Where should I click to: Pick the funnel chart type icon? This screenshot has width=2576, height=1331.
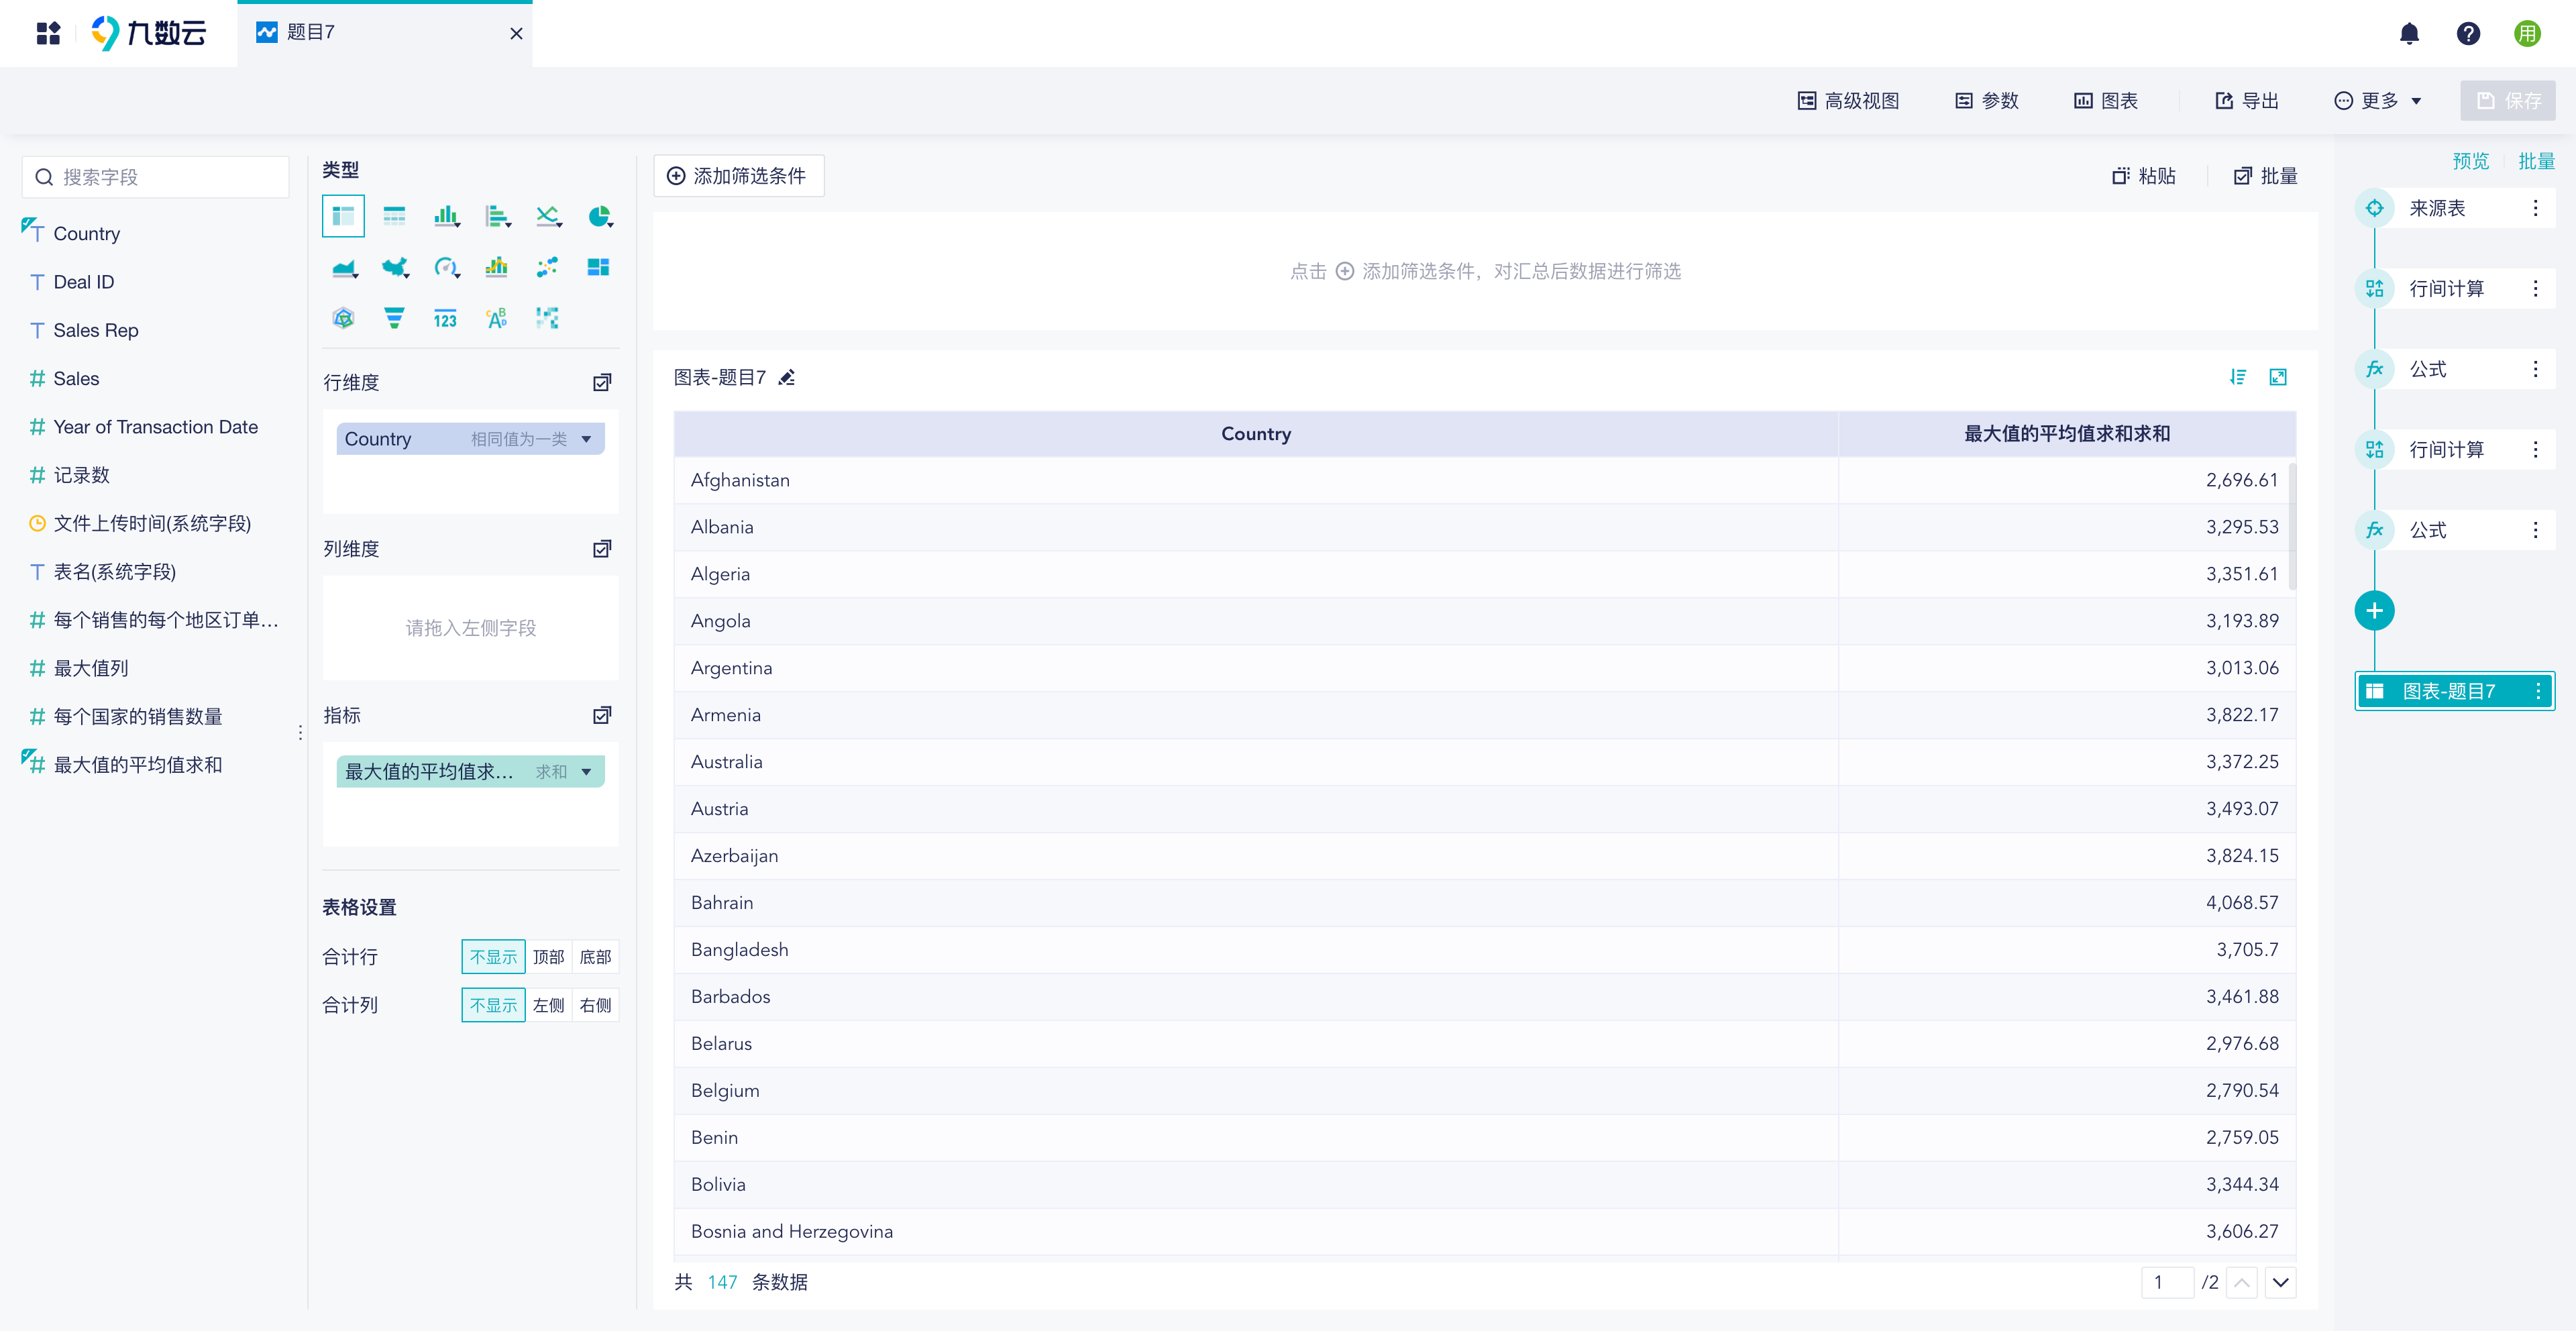[395, 318]
